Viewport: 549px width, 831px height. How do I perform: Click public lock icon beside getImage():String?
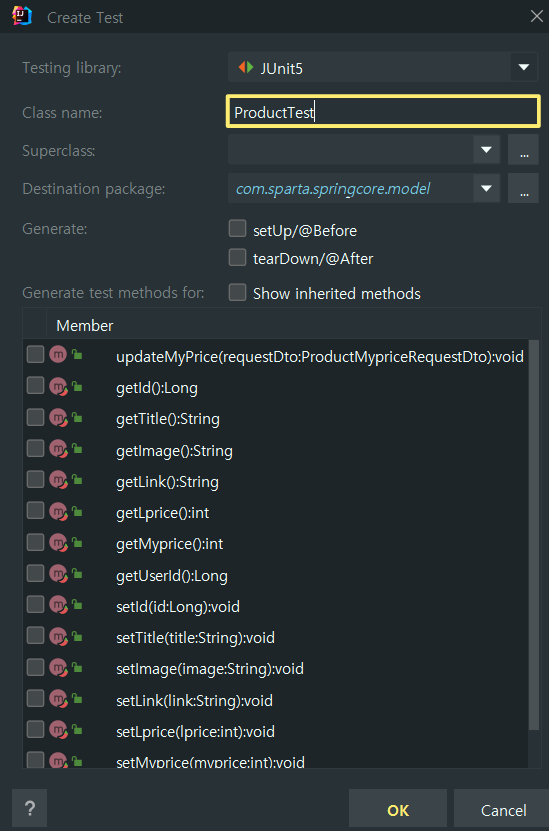click(77, 449)
